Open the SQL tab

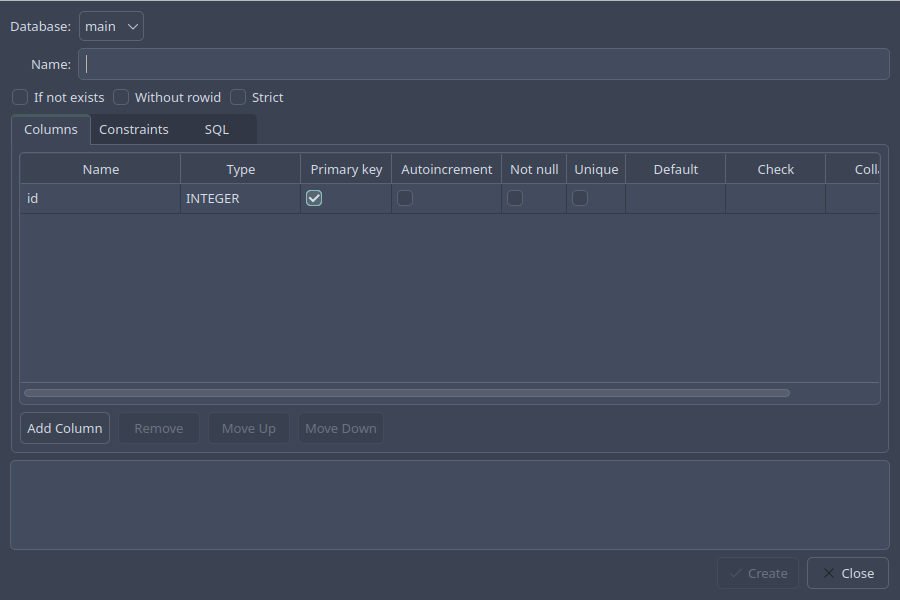pos(217,129)
